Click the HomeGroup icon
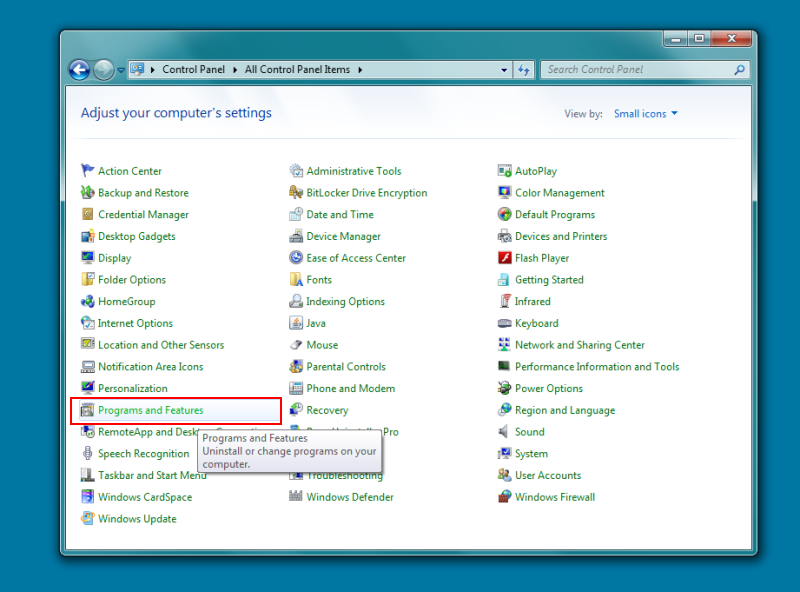This screenshot has width=800, height=592. (88, 301)
